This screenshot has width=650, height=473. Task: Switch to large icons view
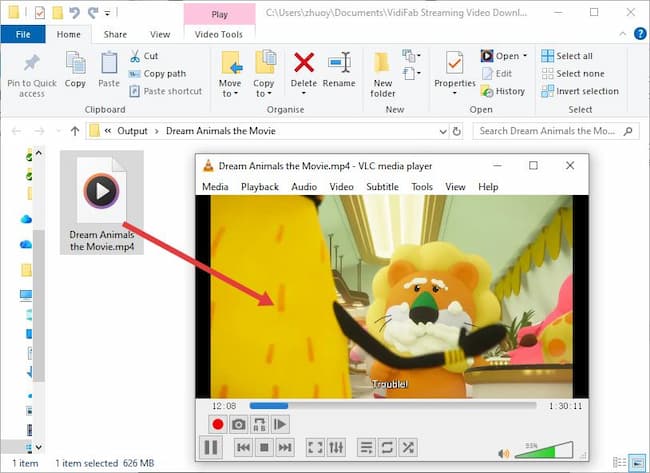pos(636,462)
